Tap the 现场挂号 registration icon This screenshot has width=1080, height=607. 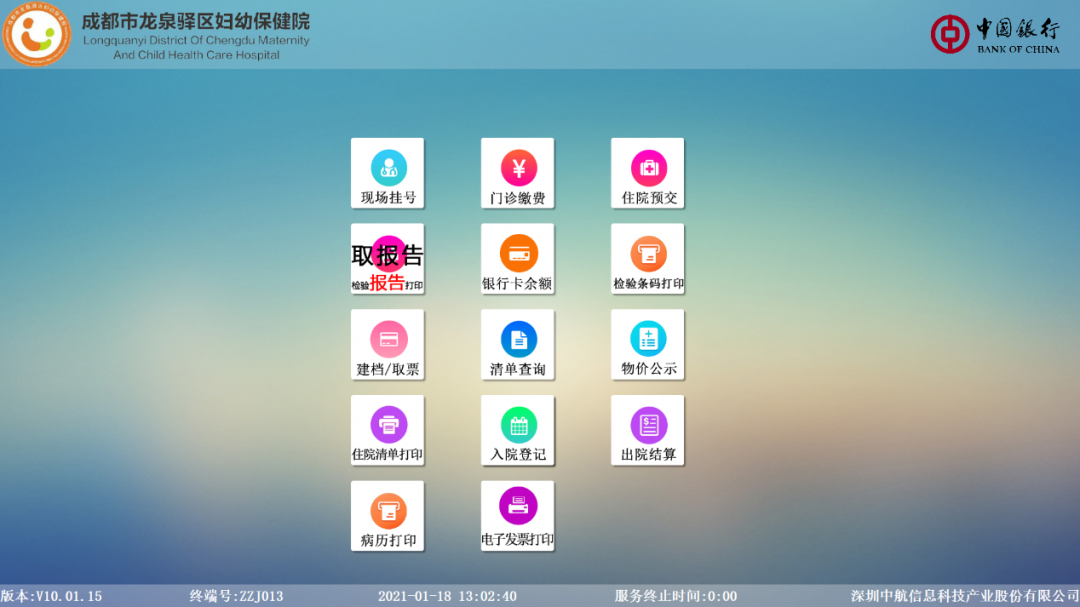click(388, 168)
